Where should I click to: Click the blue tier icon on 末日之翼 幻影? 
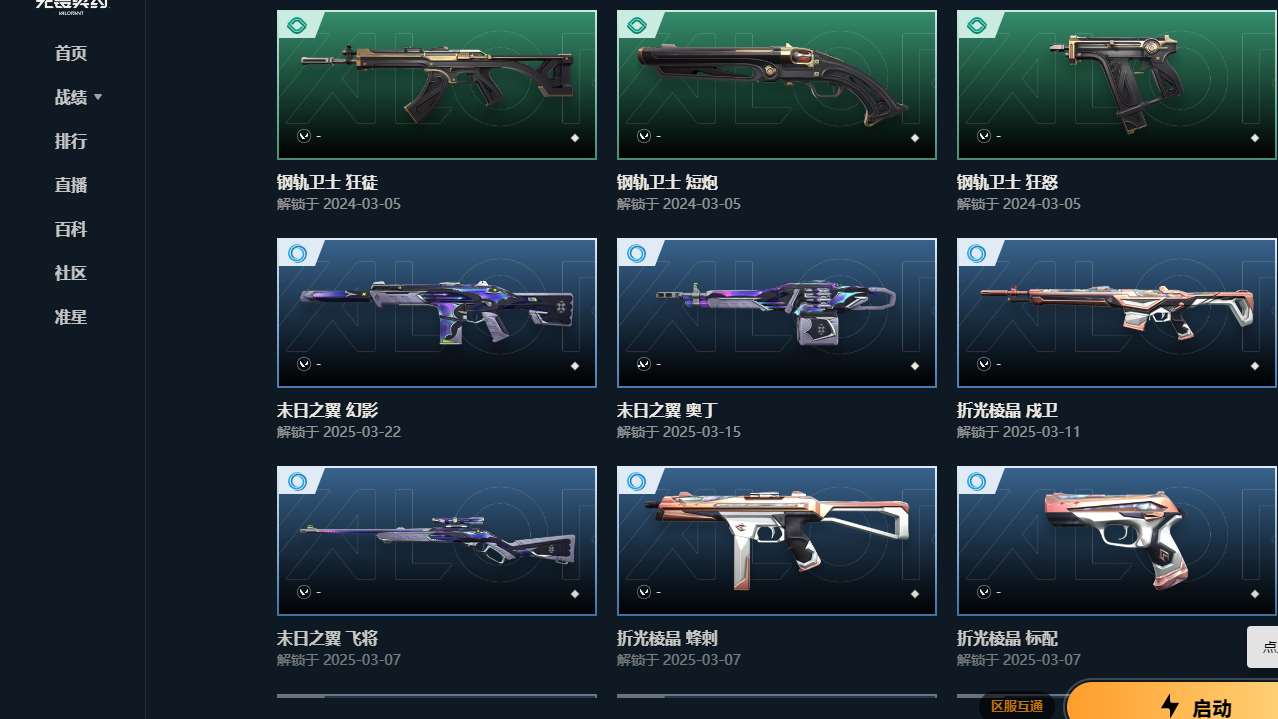tap(296, 254)
